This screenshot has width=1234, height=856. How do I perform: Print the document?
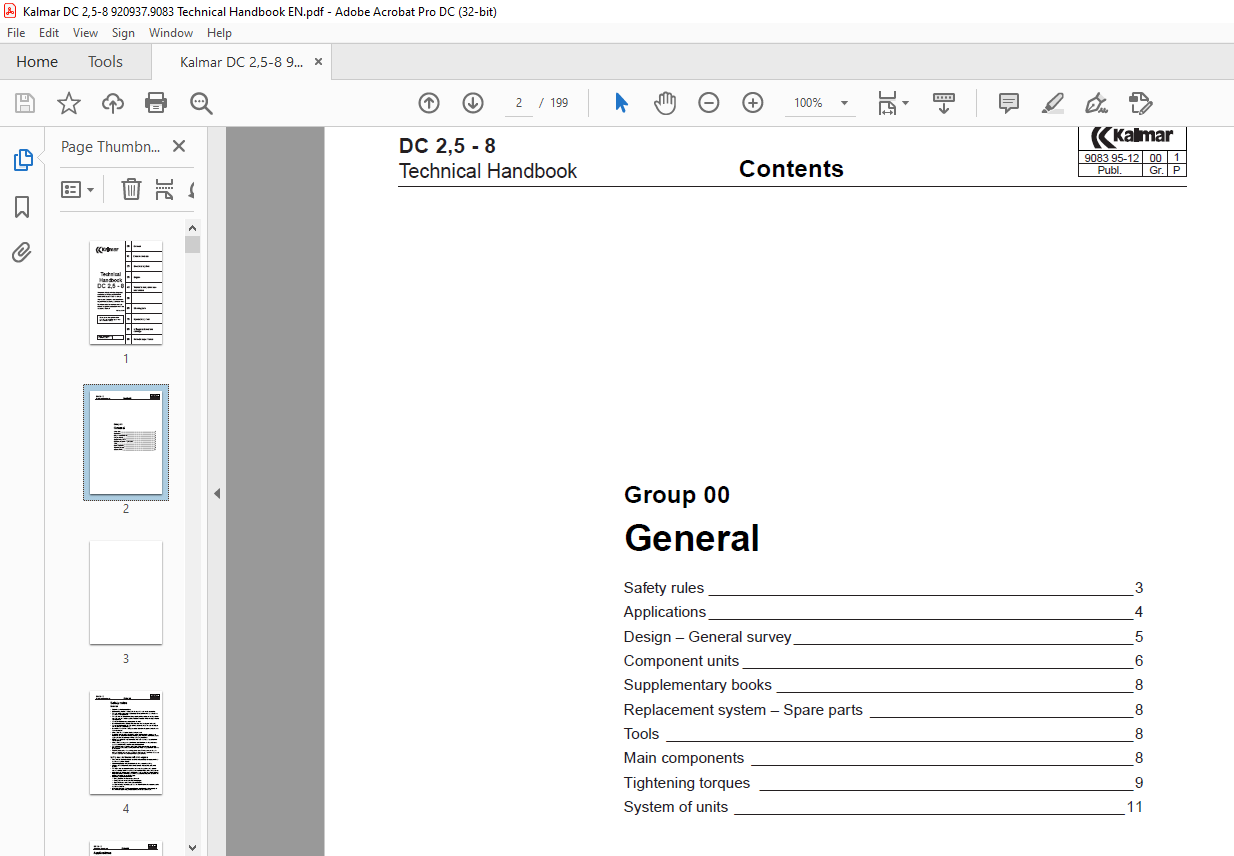coord(156,103)
